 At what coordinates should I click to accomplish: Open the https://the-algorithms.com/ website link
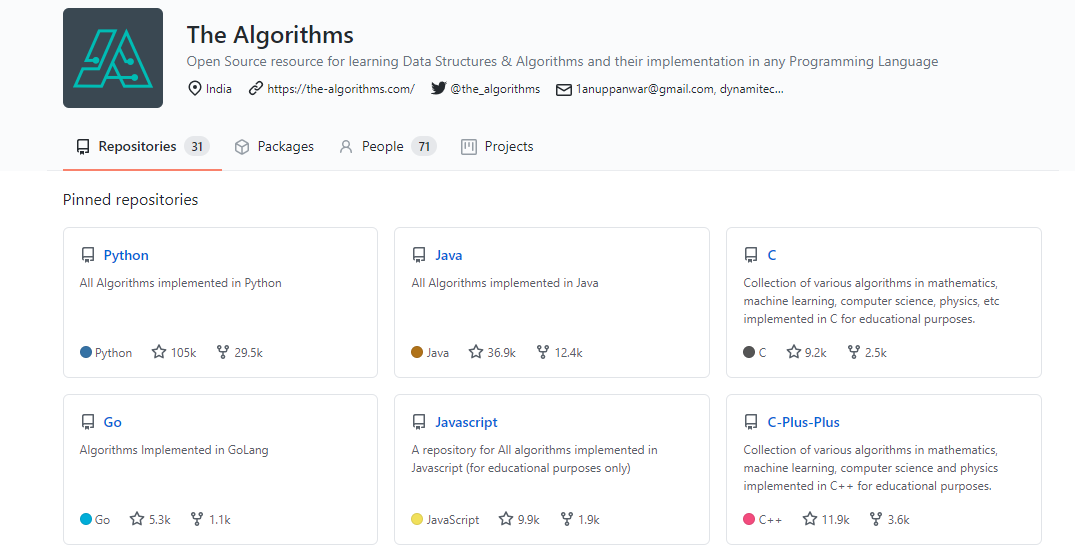pos(341,89)
